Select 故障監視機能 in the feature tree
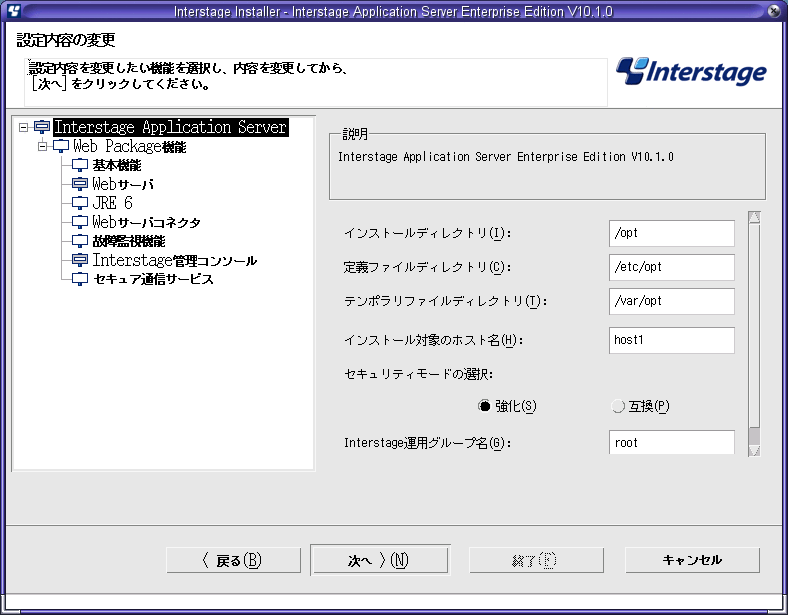Viewport: 788px width, 615px height. 129,241
